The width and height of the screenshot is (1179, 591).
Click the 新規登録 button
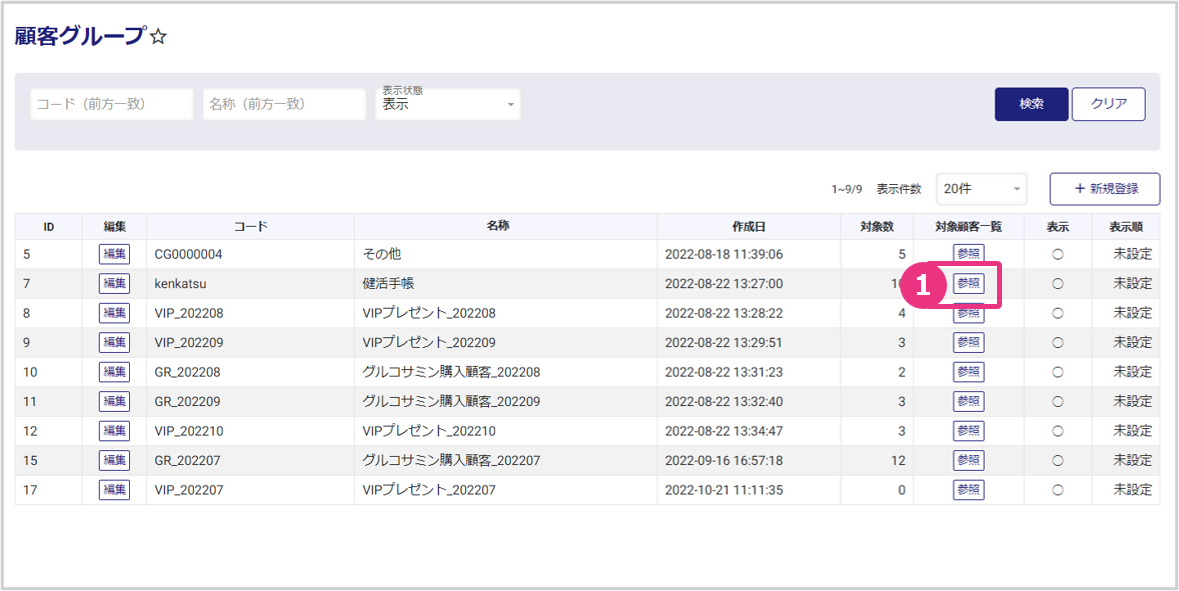(x=1104, y=188)
